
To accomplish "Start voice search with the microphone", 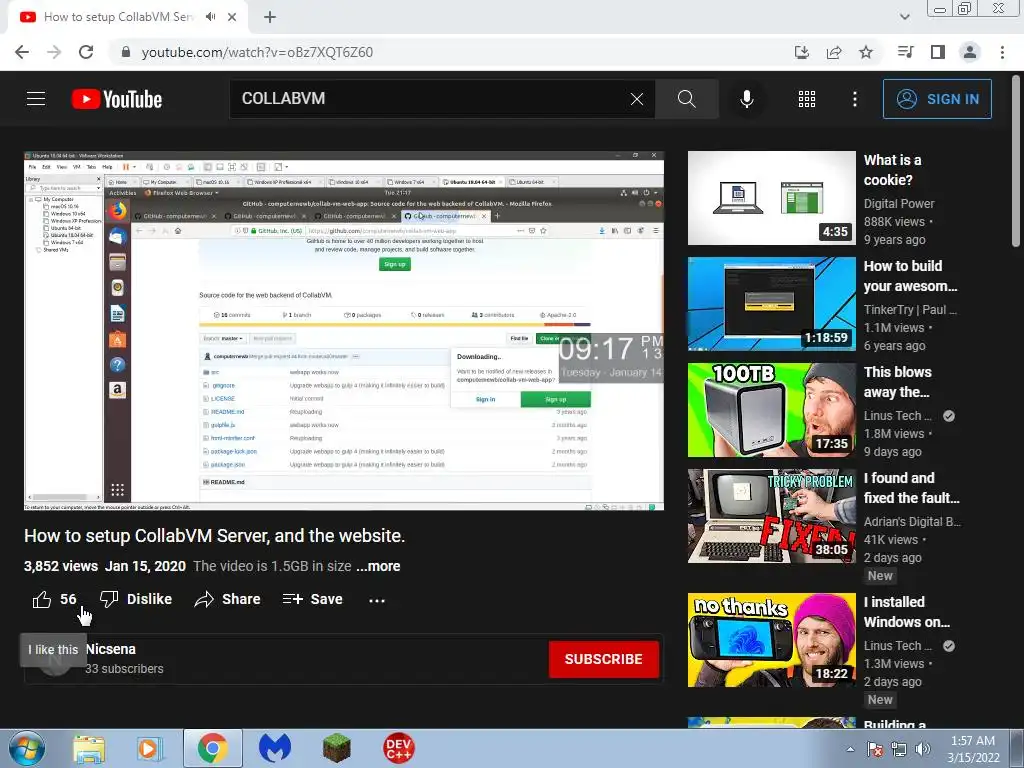I will [x=746, y=99].
